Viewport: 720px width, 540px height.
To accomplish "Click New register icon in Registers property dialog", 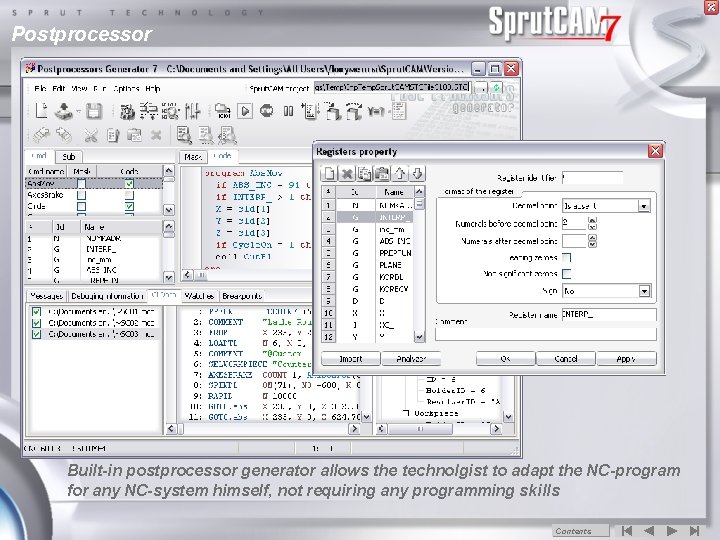I will pyautogui.click(x=329, y=174).
